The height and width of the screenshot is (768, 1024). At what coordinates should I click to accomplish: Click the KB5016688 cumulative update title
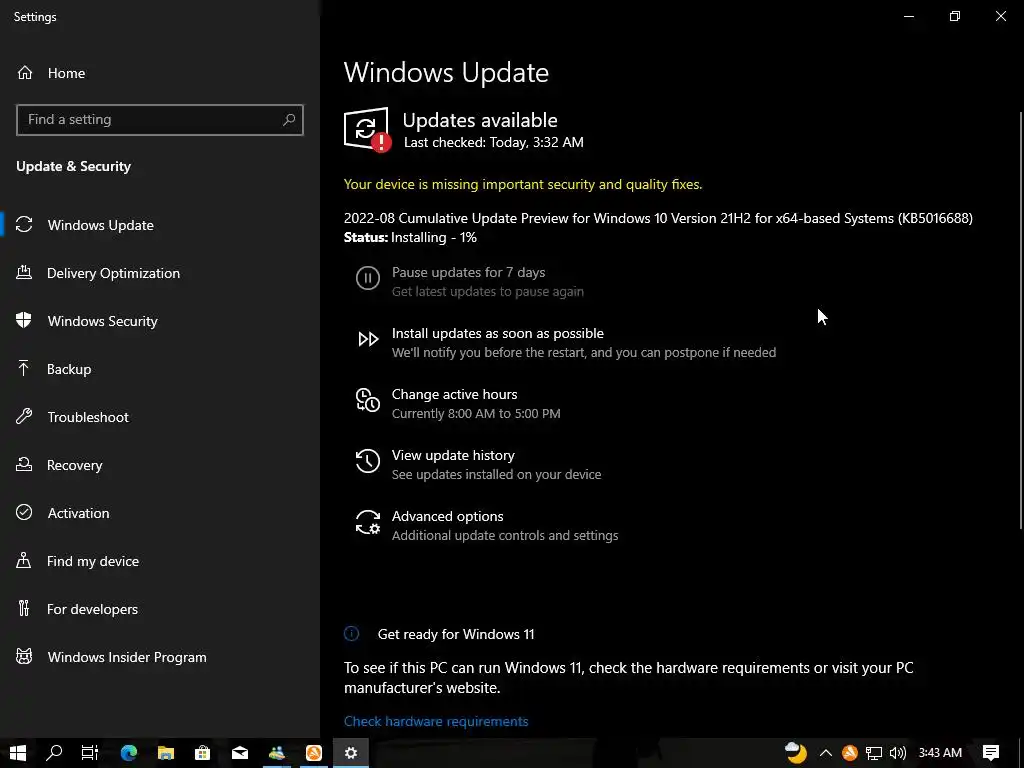pos(658,218)
